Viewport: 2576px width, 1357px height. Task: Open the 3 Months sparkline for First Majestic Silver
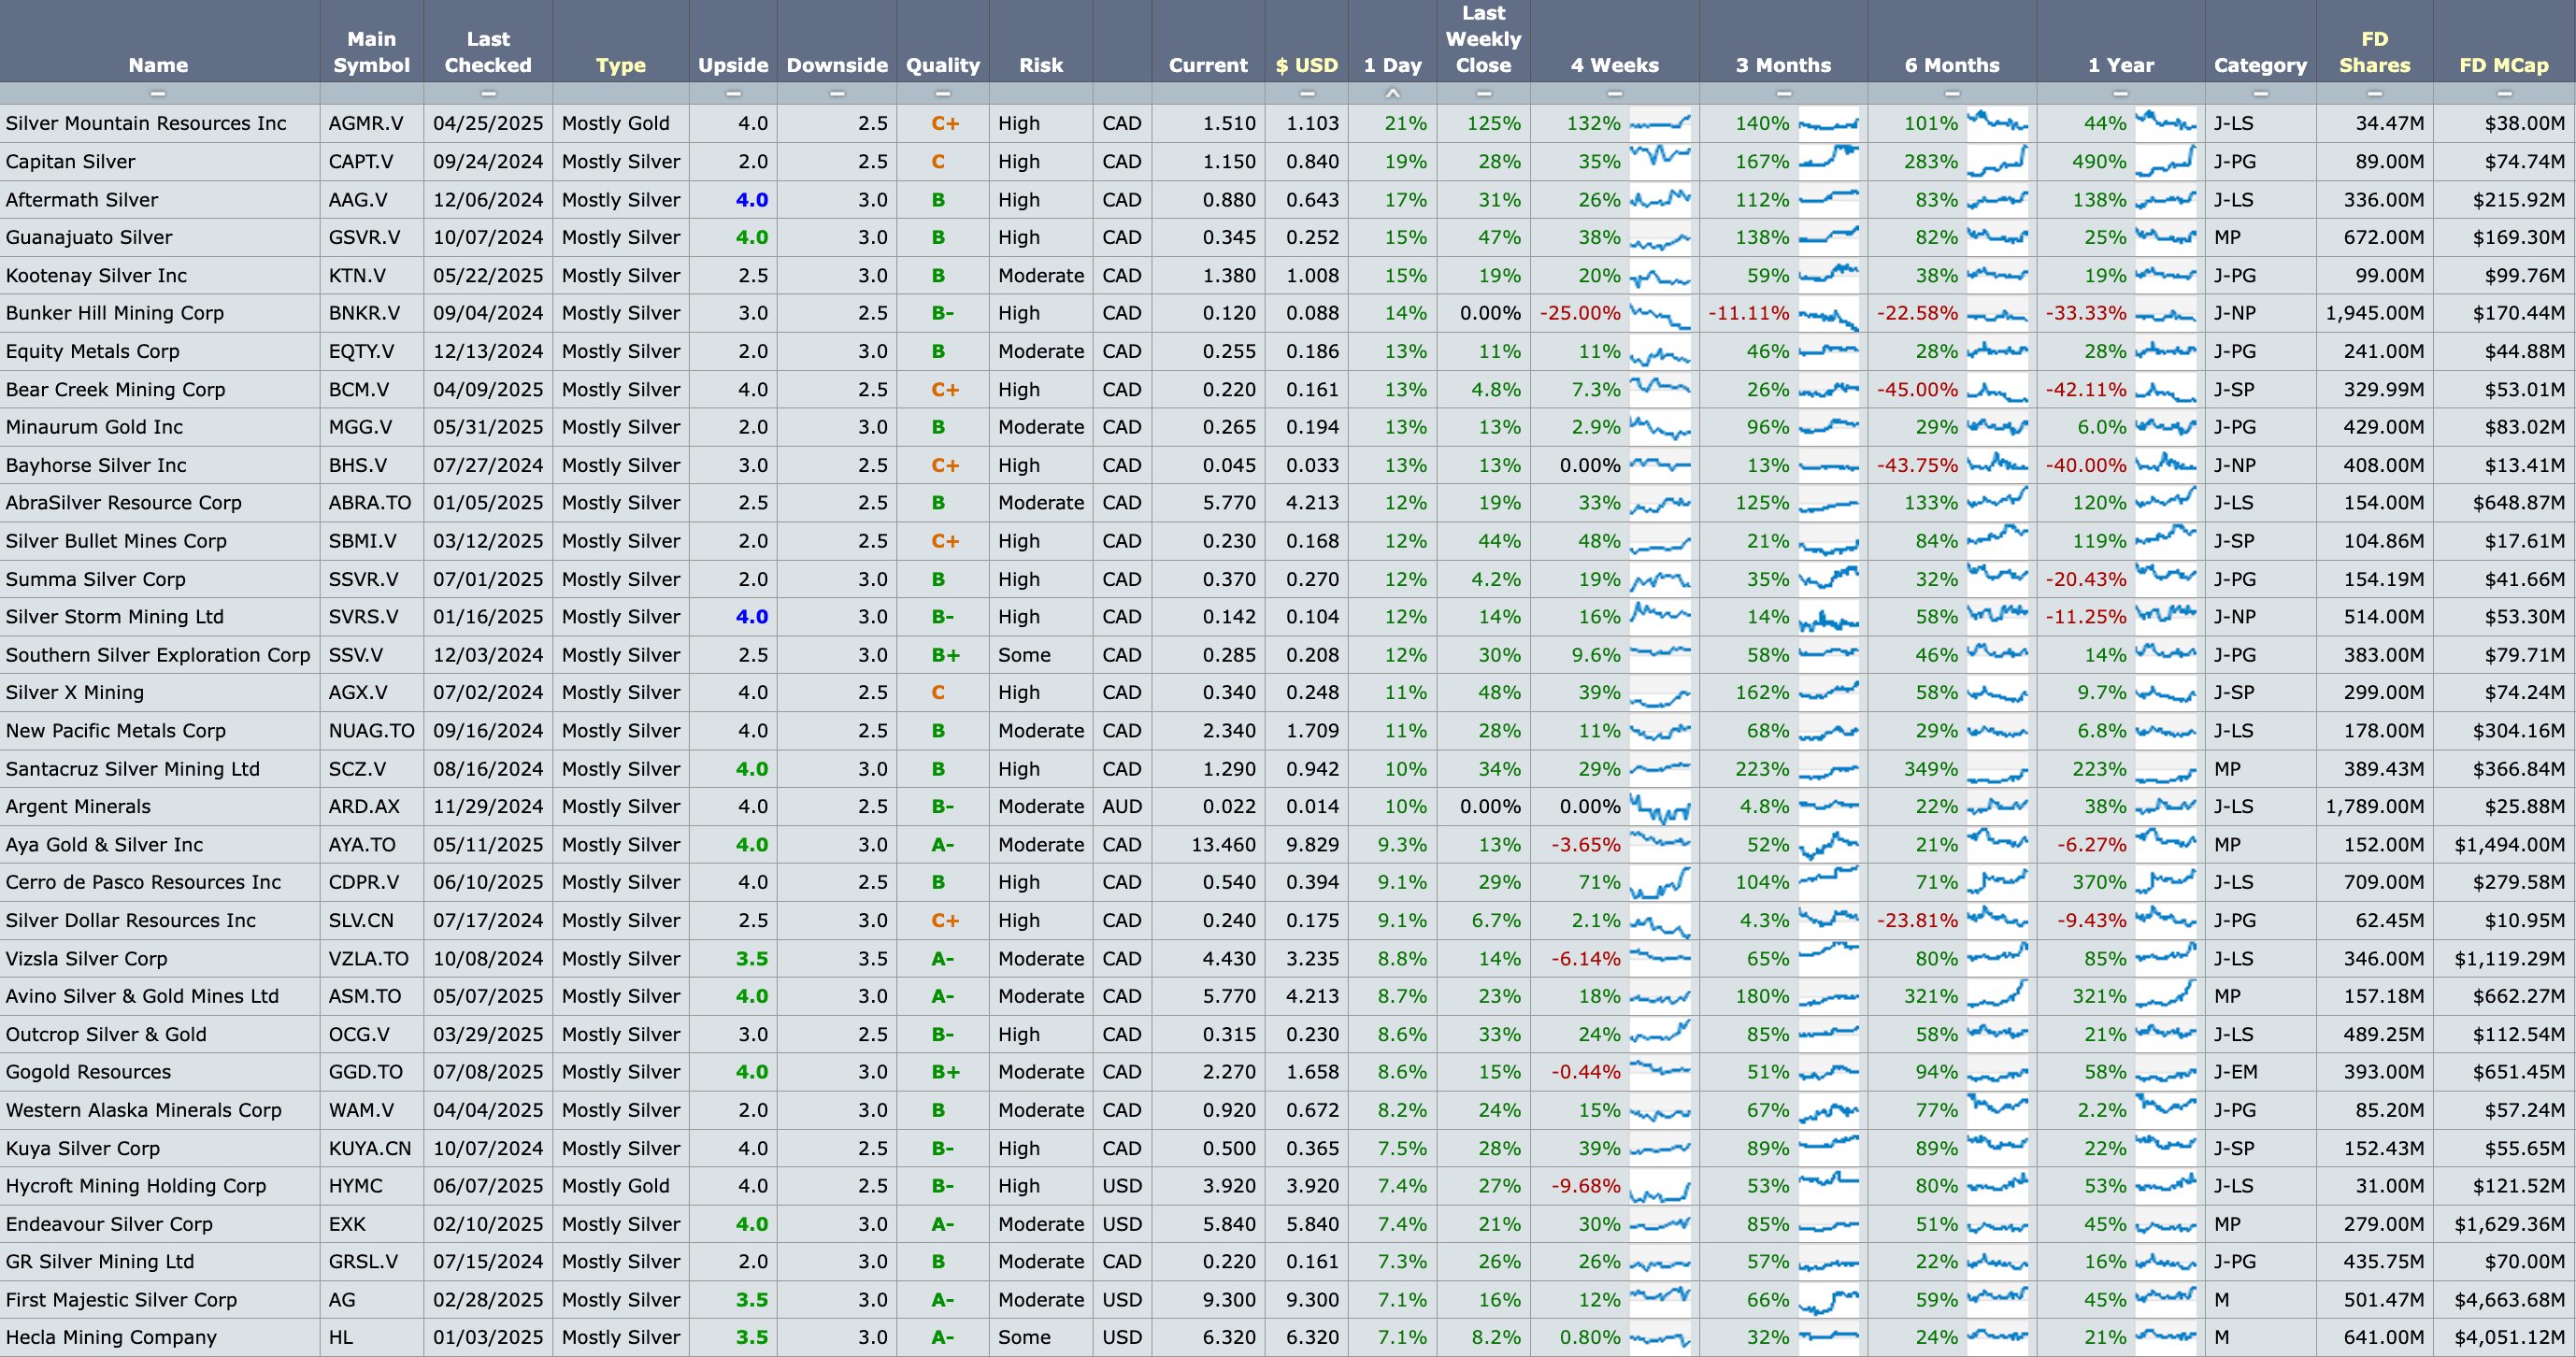click(1829, 1299)
